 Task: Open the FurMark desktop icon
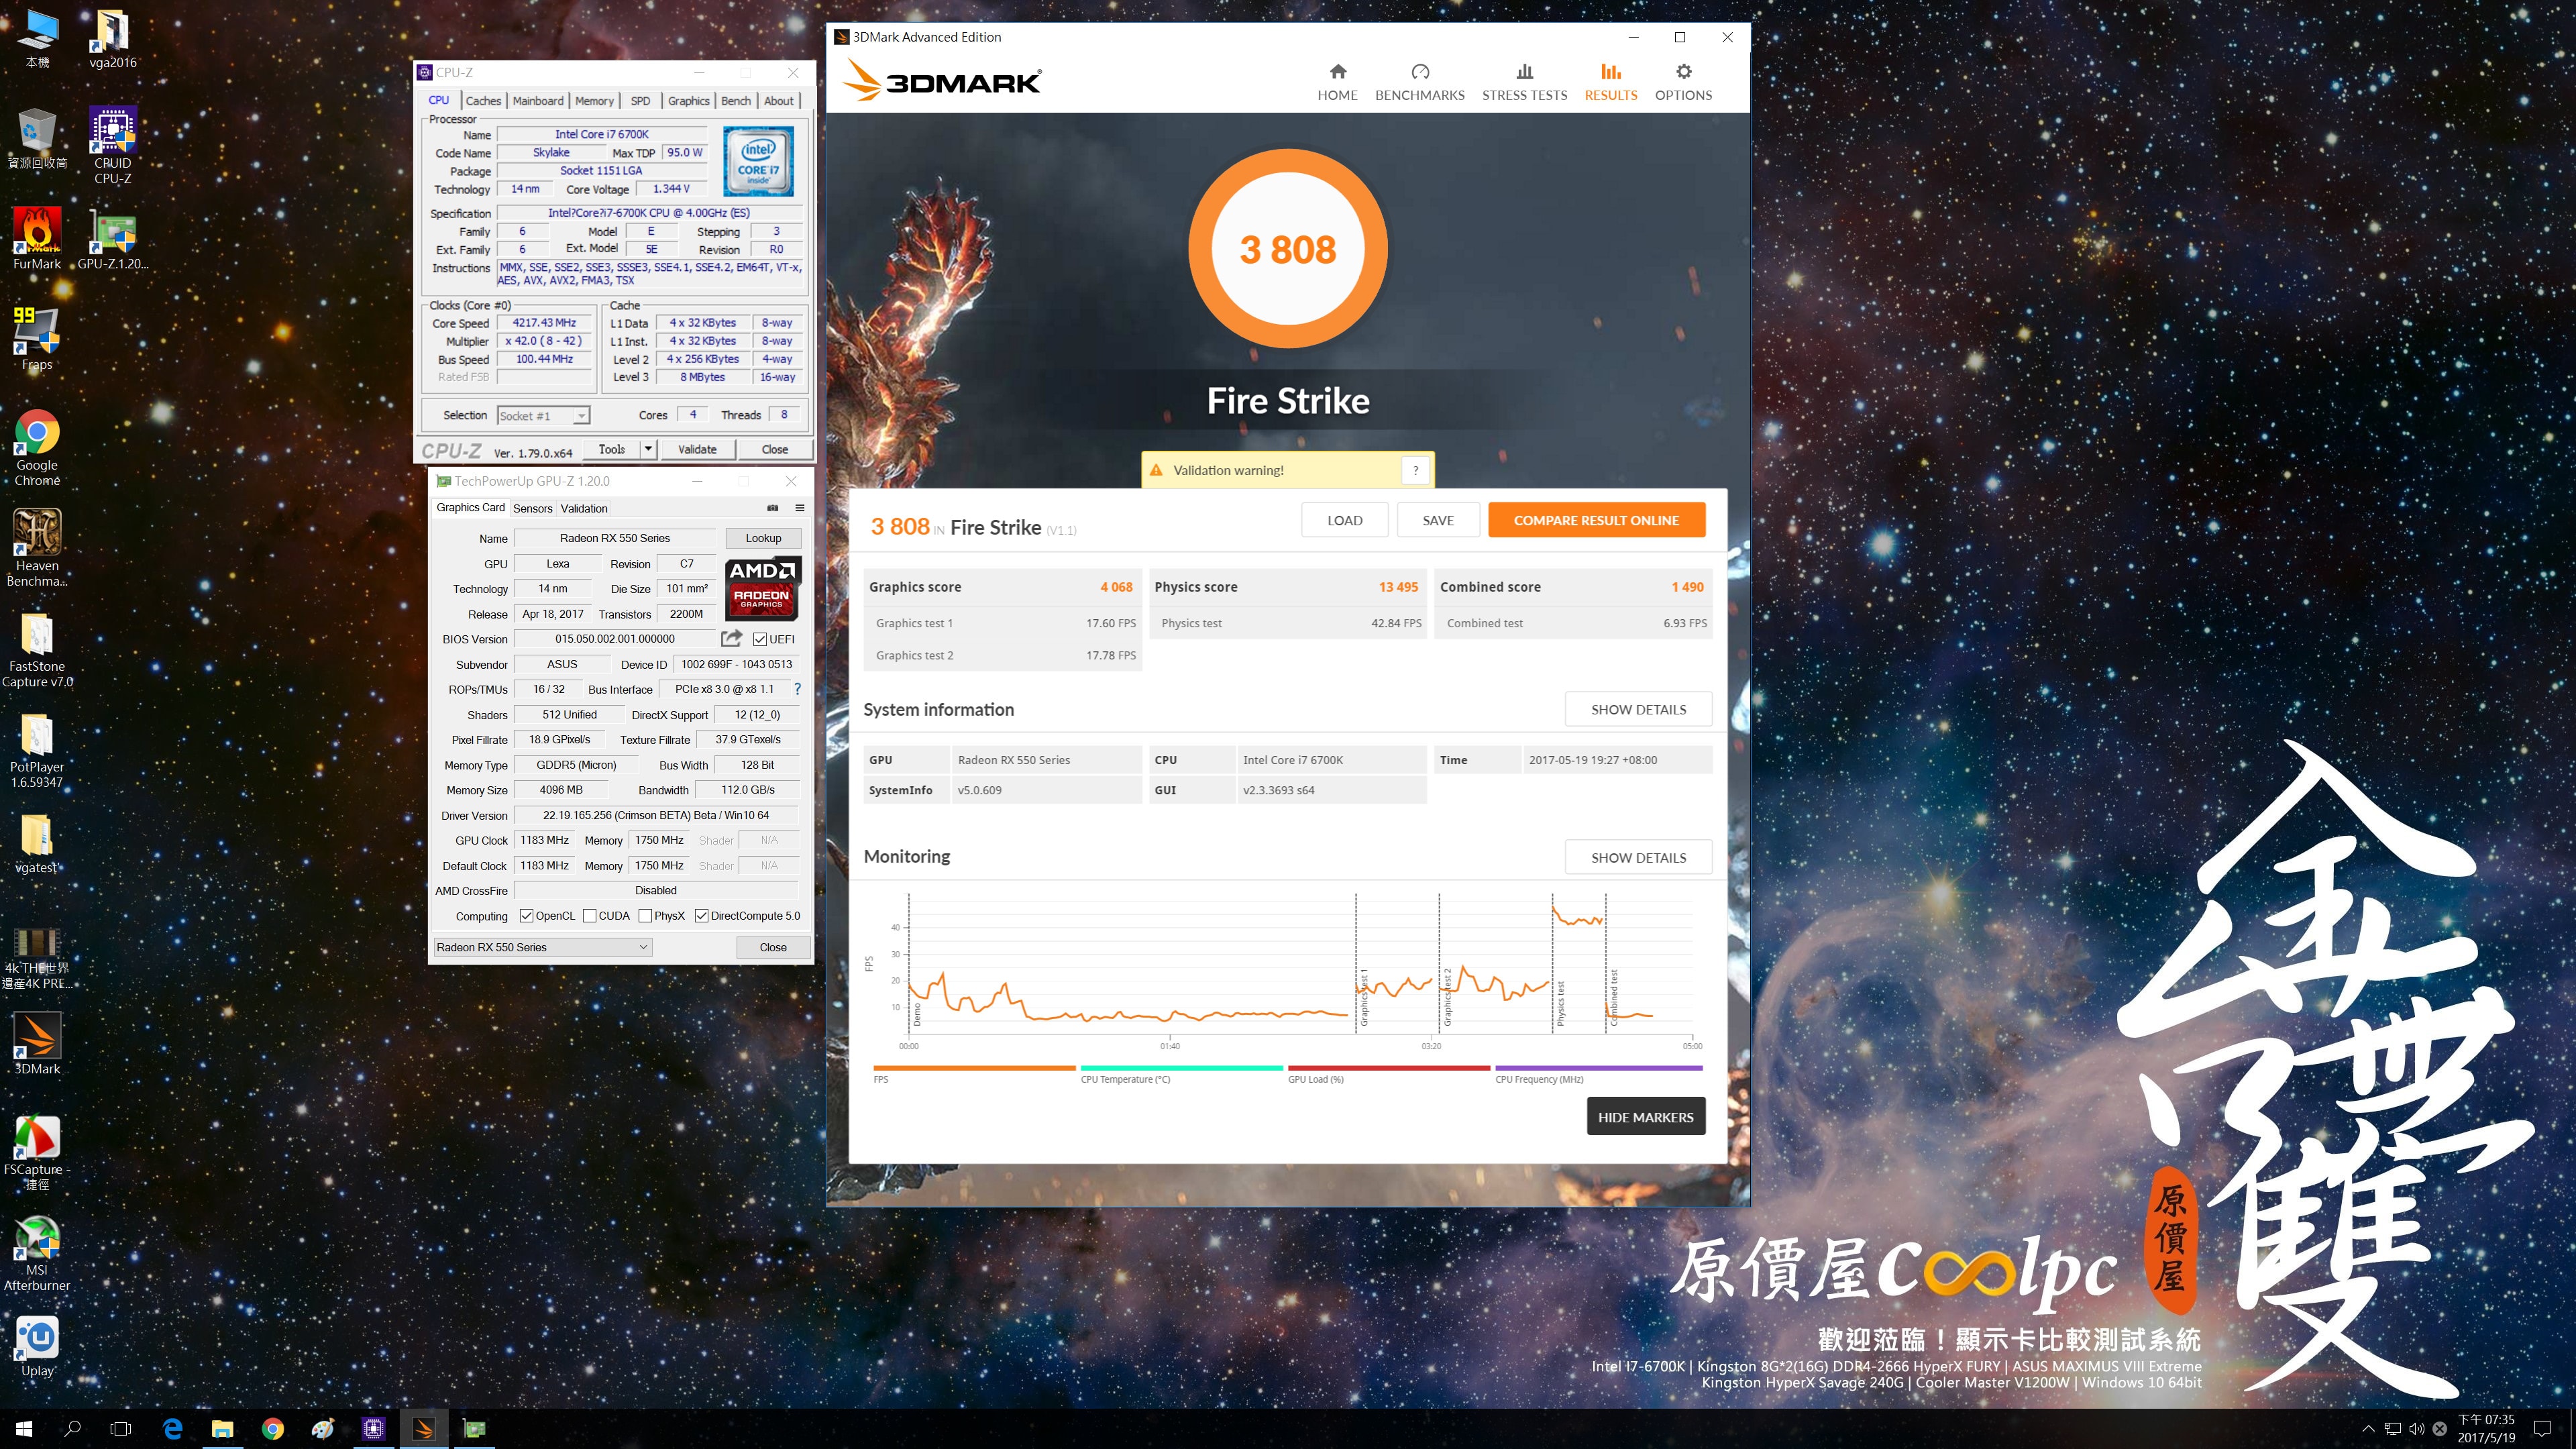click(x=37, y=238)
